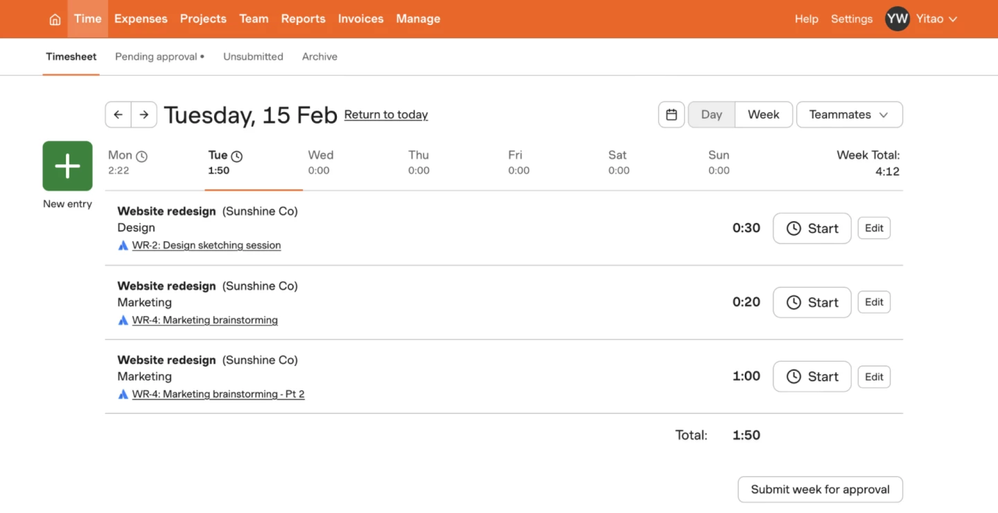Image resolution: width=998 pixels, height=513 pixels.
Task: Open the Manage menu
Action: point(418,18)
